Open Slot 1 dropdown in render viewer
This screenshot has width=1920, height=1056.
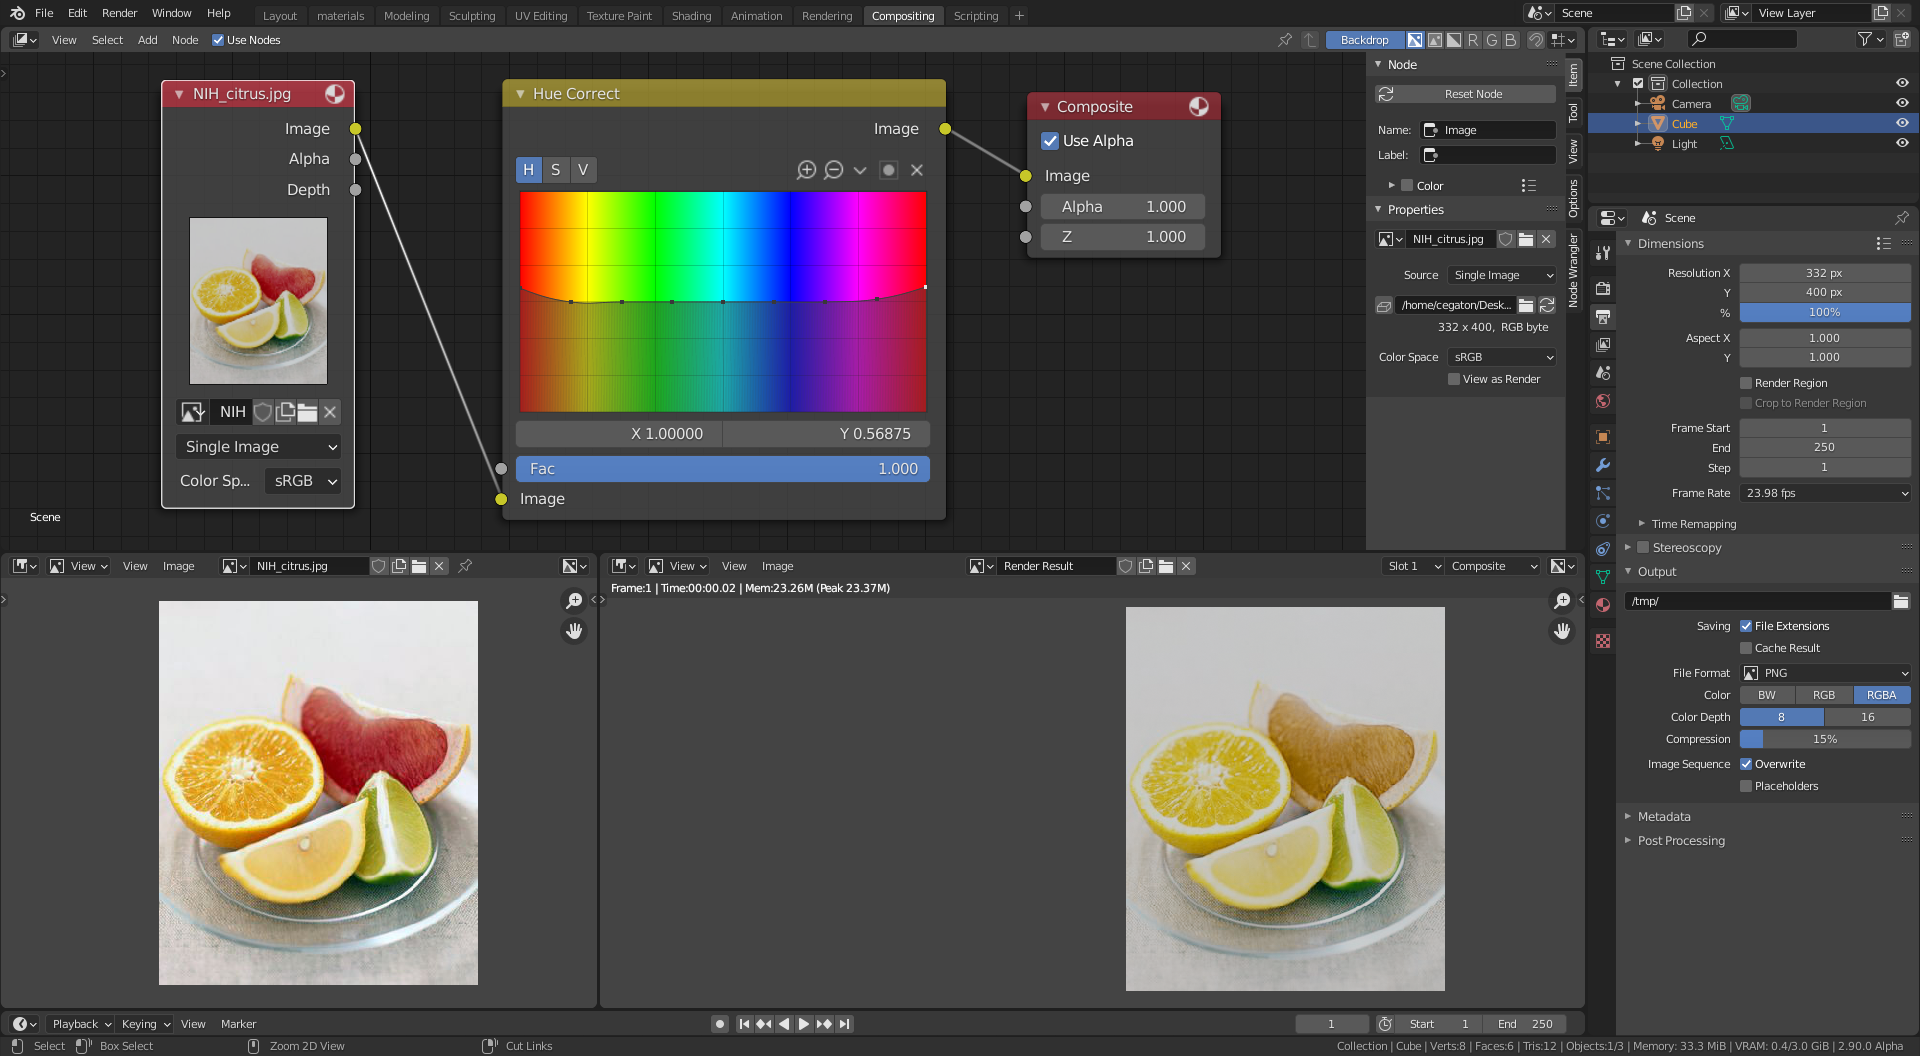pyautogui.click(x=1414, y=566)
